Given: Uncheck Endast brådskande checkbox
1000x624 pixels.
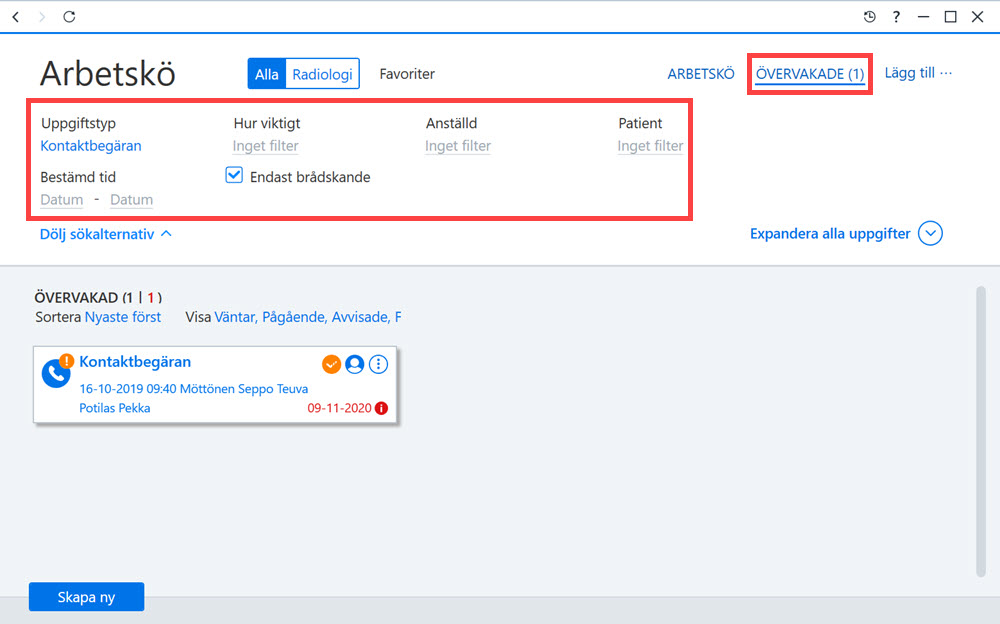Looking at the screenshot, I should [234, 175].
